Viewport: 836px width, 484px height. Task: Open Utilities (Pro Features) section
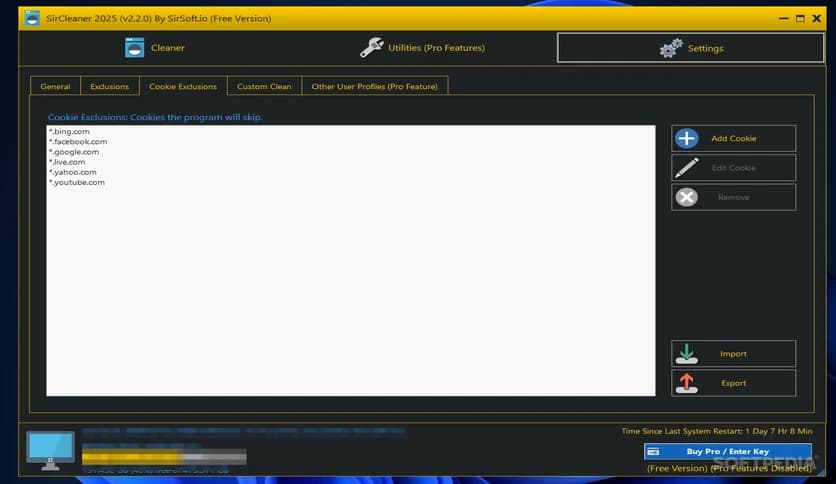(x=422, y=48)
